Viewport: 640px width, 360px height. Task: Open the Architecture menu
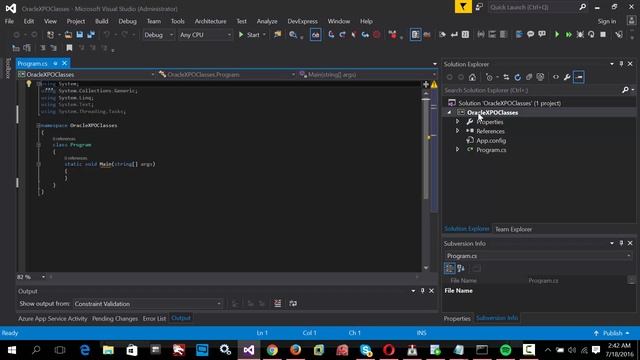tap(211, 21)
